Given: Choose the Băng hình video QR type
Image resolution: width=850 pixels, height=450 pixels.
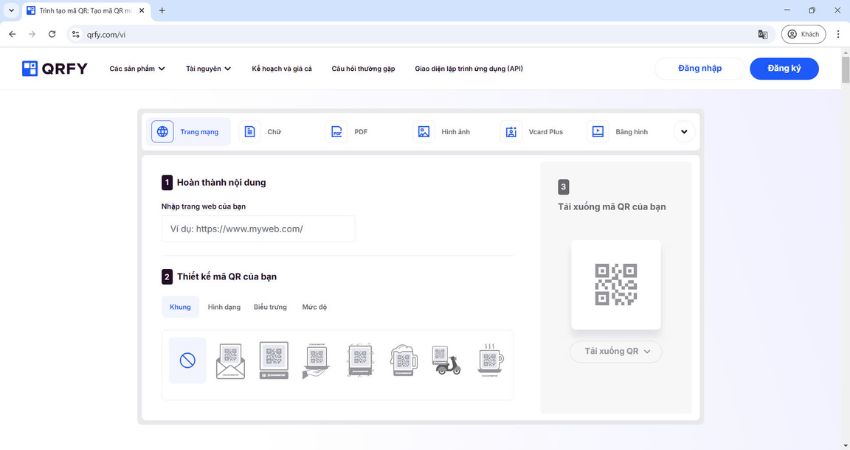Looking at the screenshot, I should (x=619, y=132).
